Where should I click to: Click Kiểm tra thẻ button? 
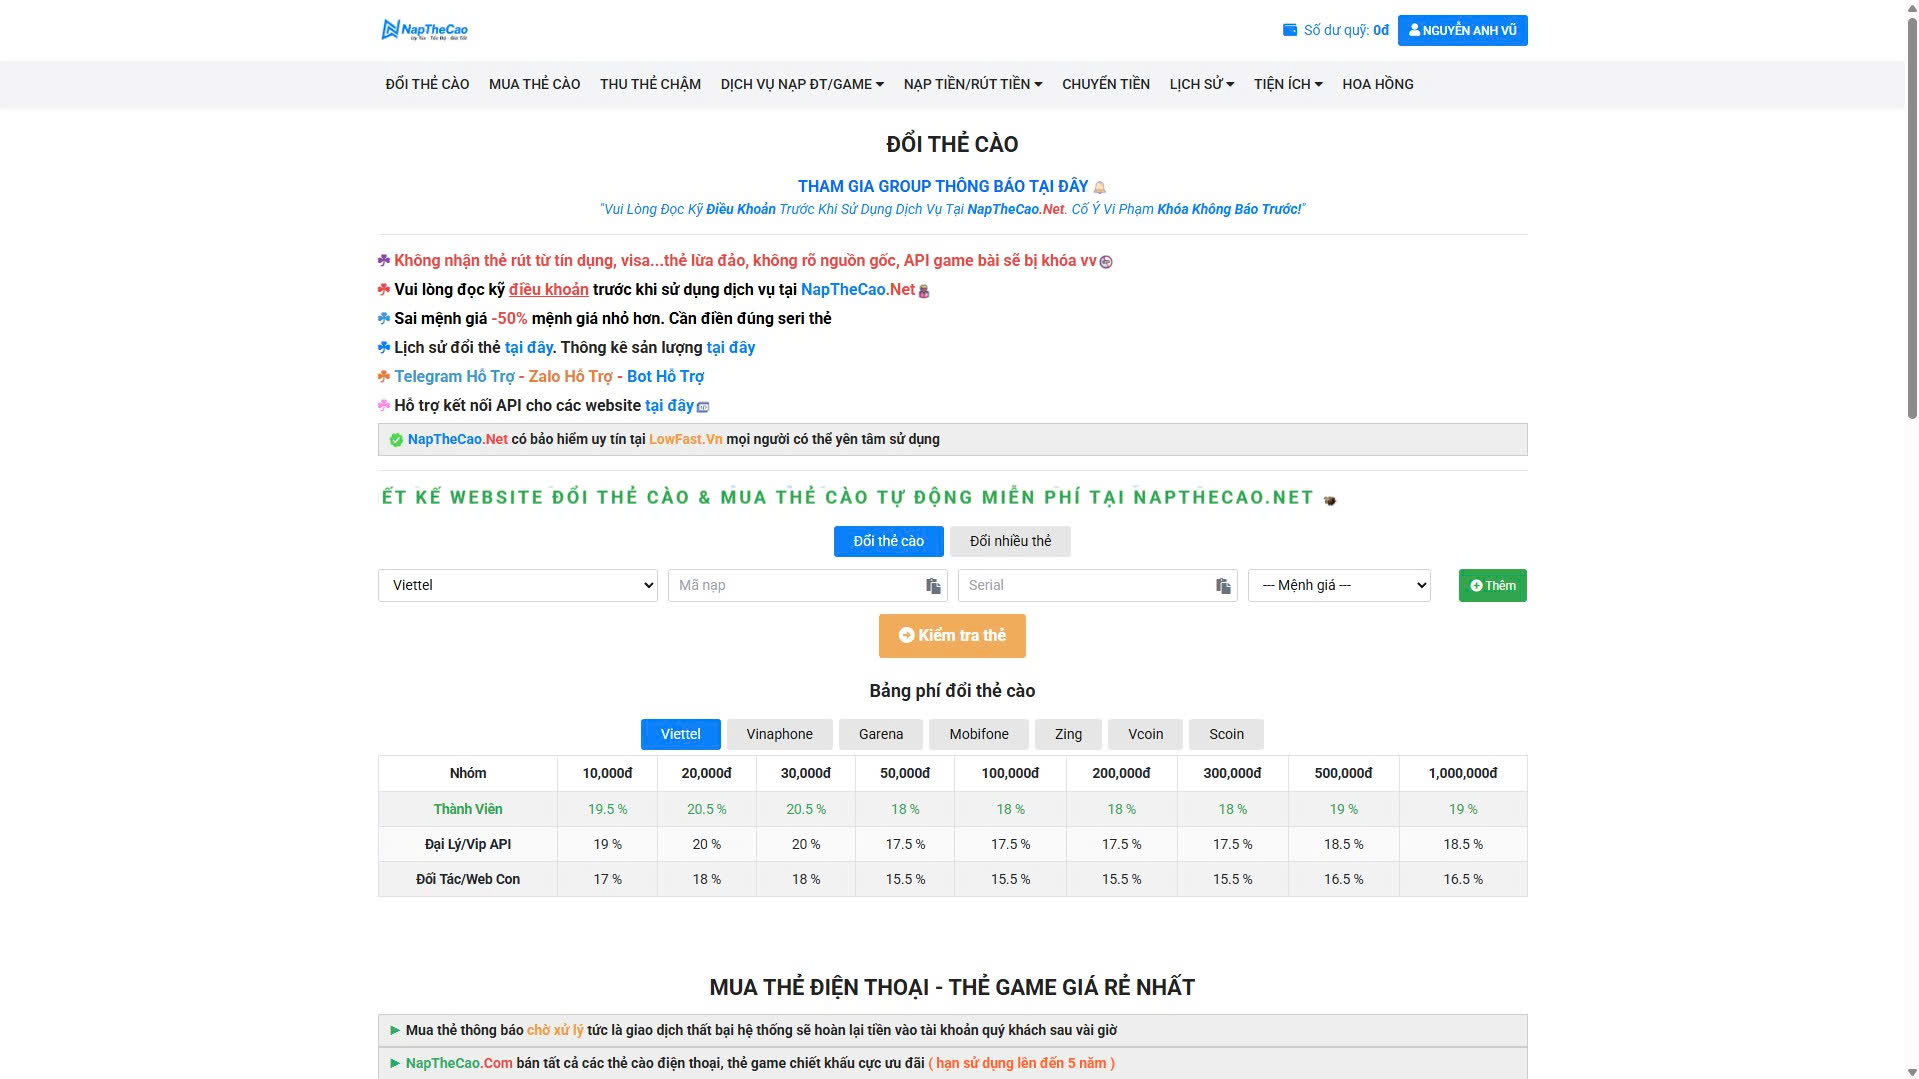click(x=952, y=636)
